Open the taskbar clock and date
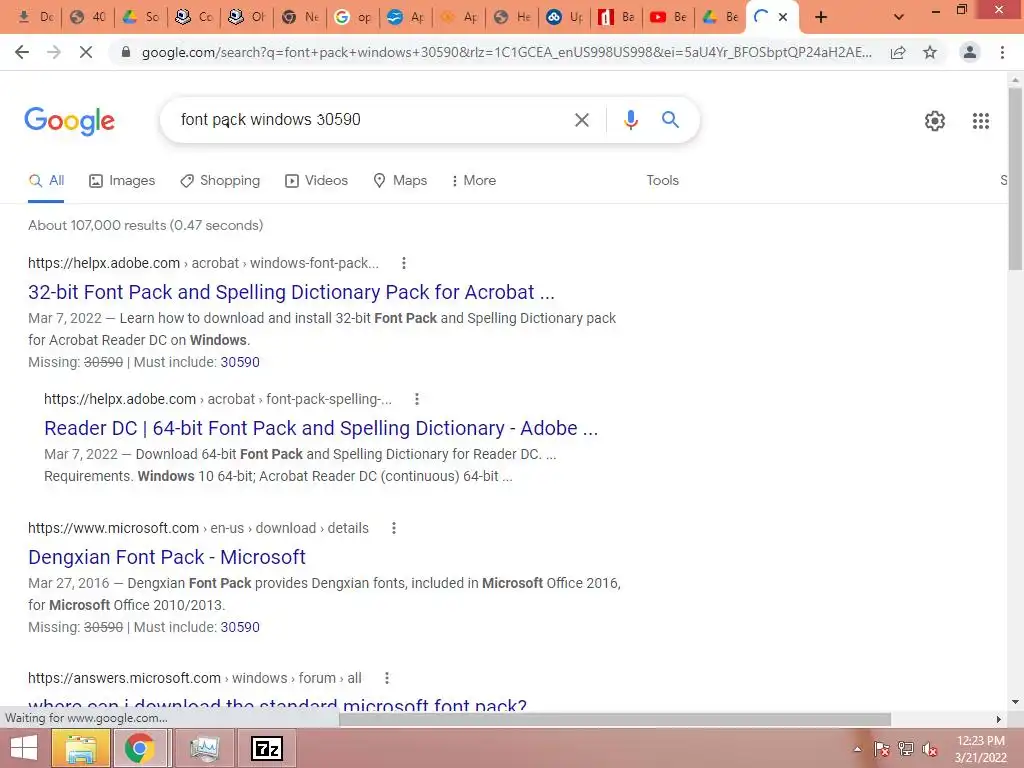1024x768 pixels. [980, 749]
